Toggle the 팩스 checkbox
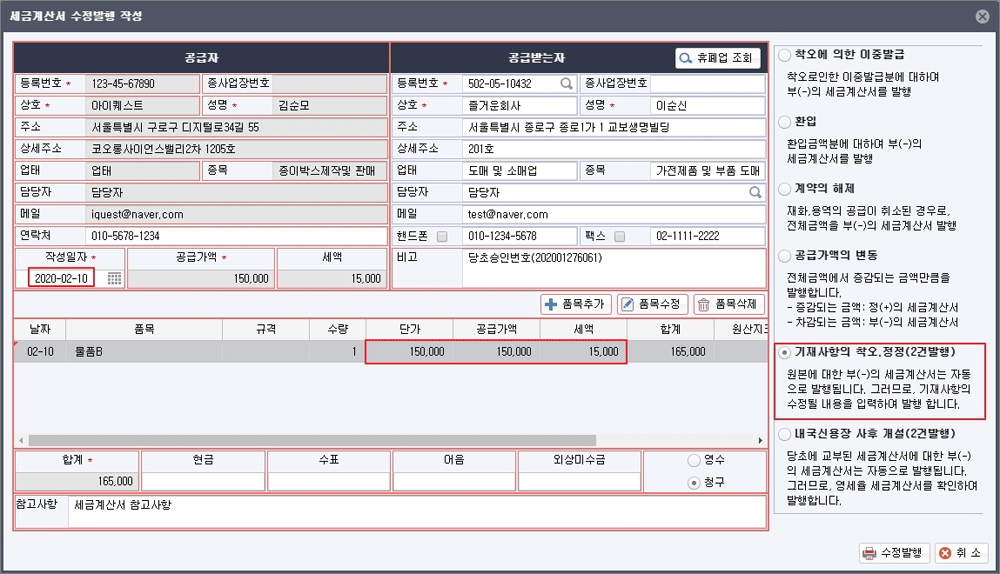This screenshot has height=574, width=1000. coord(620,237)
